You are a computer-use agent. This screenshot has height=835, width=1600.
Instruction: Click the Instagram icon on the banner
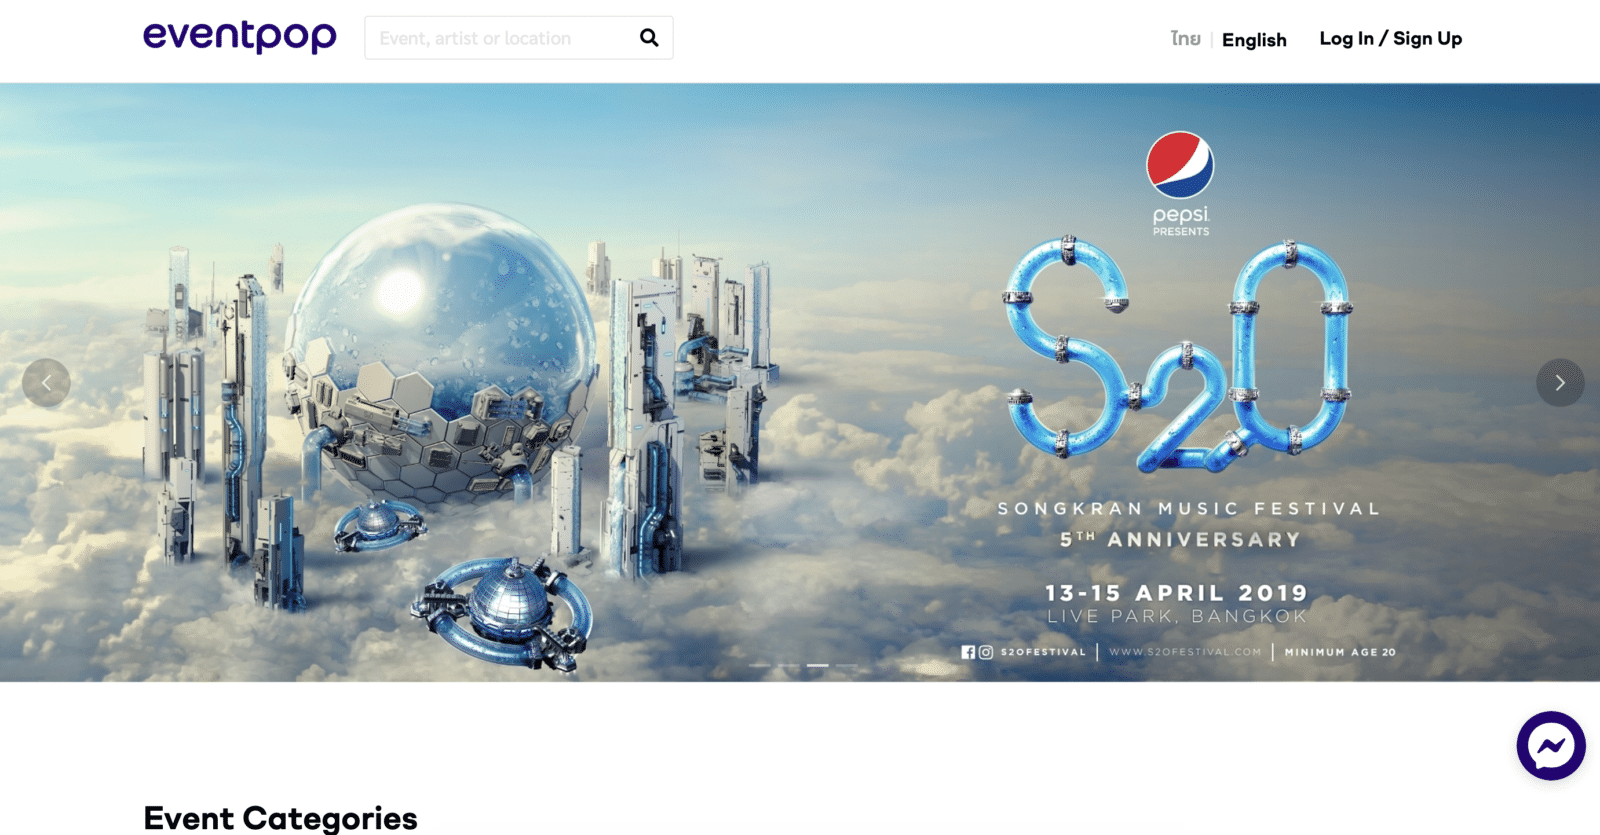click(986, 652)
